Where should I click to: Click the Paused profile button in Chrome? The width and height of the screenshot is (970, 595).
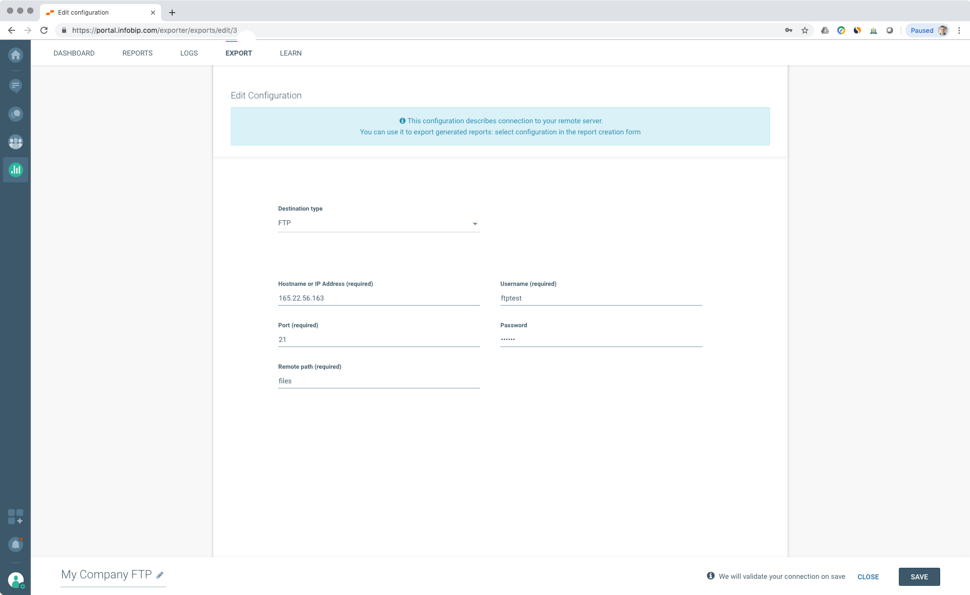[927, 30]
